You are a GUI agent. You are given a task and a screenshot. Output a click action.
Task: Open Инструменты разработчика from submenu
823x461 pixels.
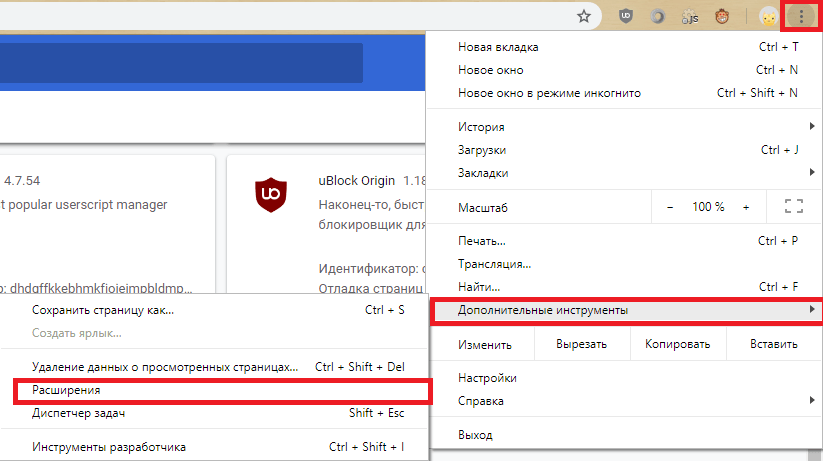[214, 447]
